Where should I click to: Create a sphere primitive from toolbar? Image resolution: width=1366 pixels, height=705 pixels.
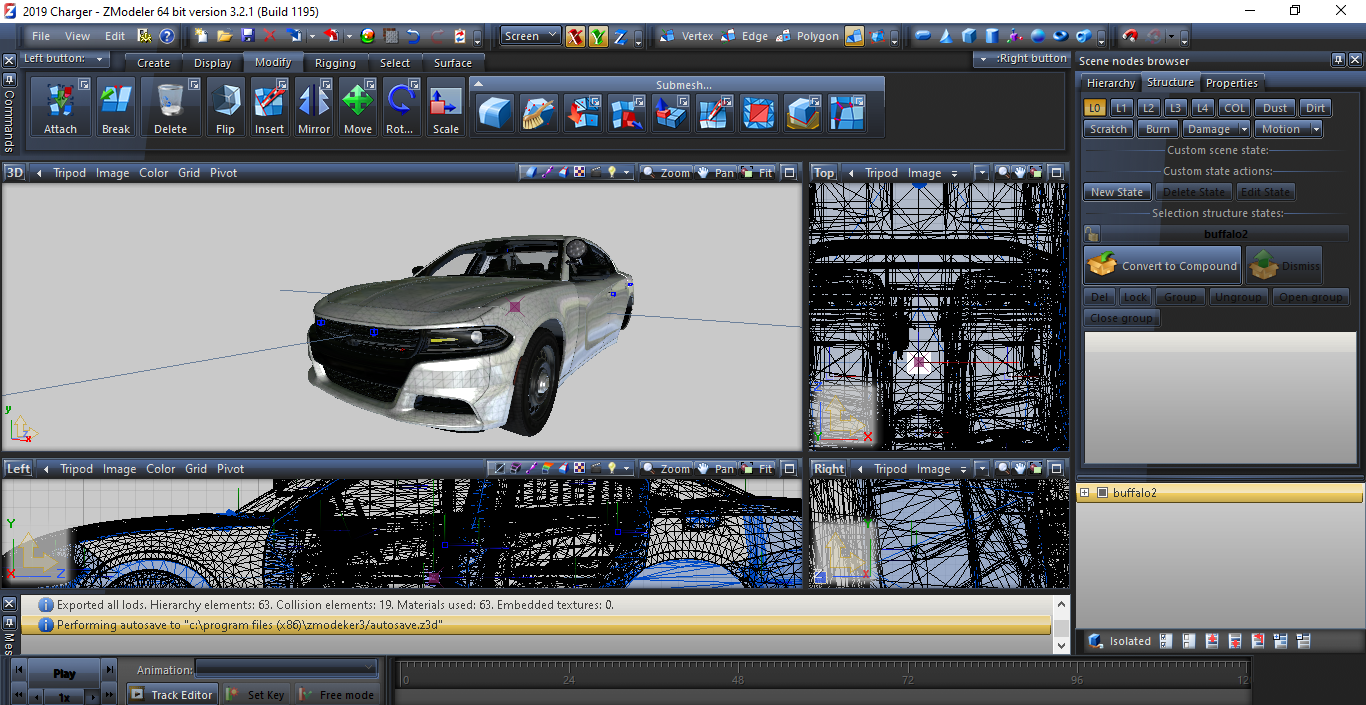click(x=1037, y=36)
